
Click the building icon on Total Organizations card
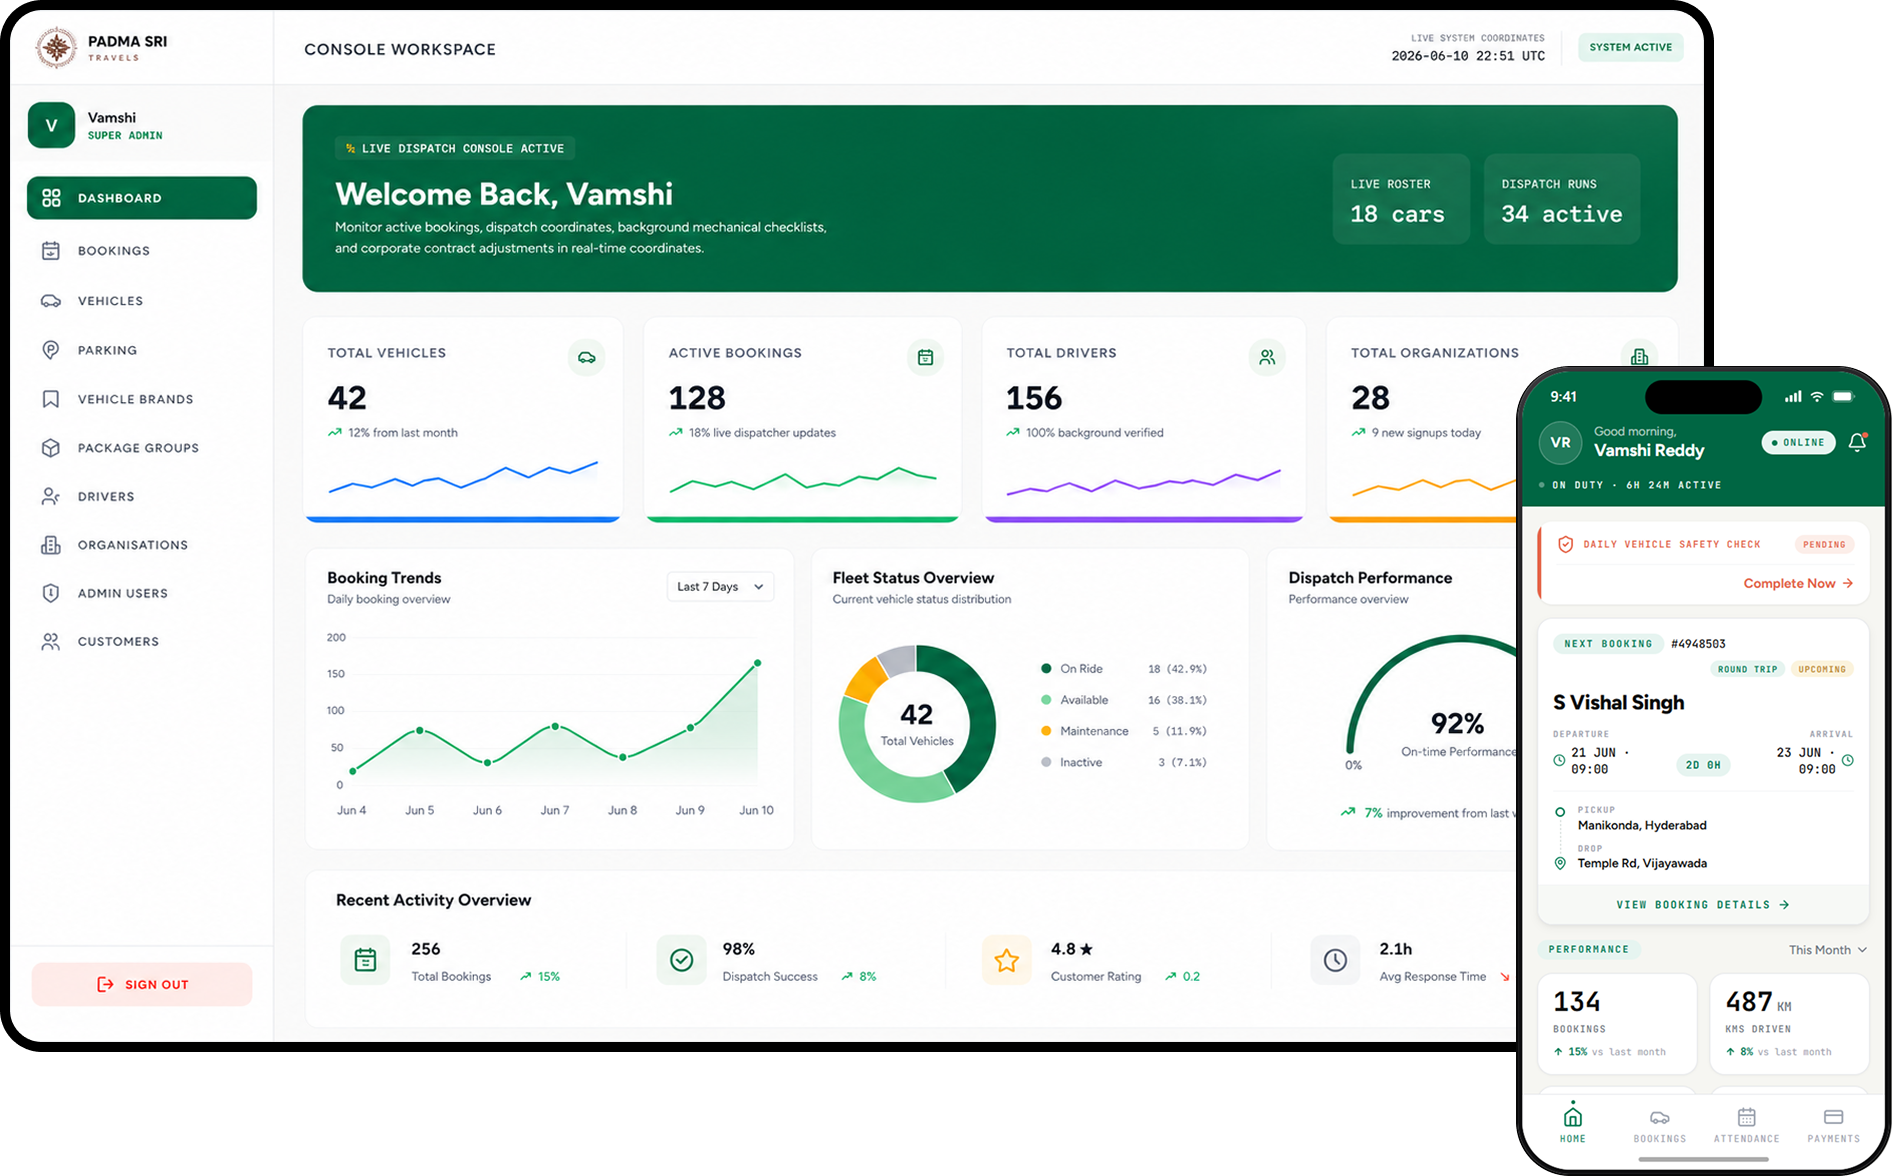click(x=1639, y=357)
